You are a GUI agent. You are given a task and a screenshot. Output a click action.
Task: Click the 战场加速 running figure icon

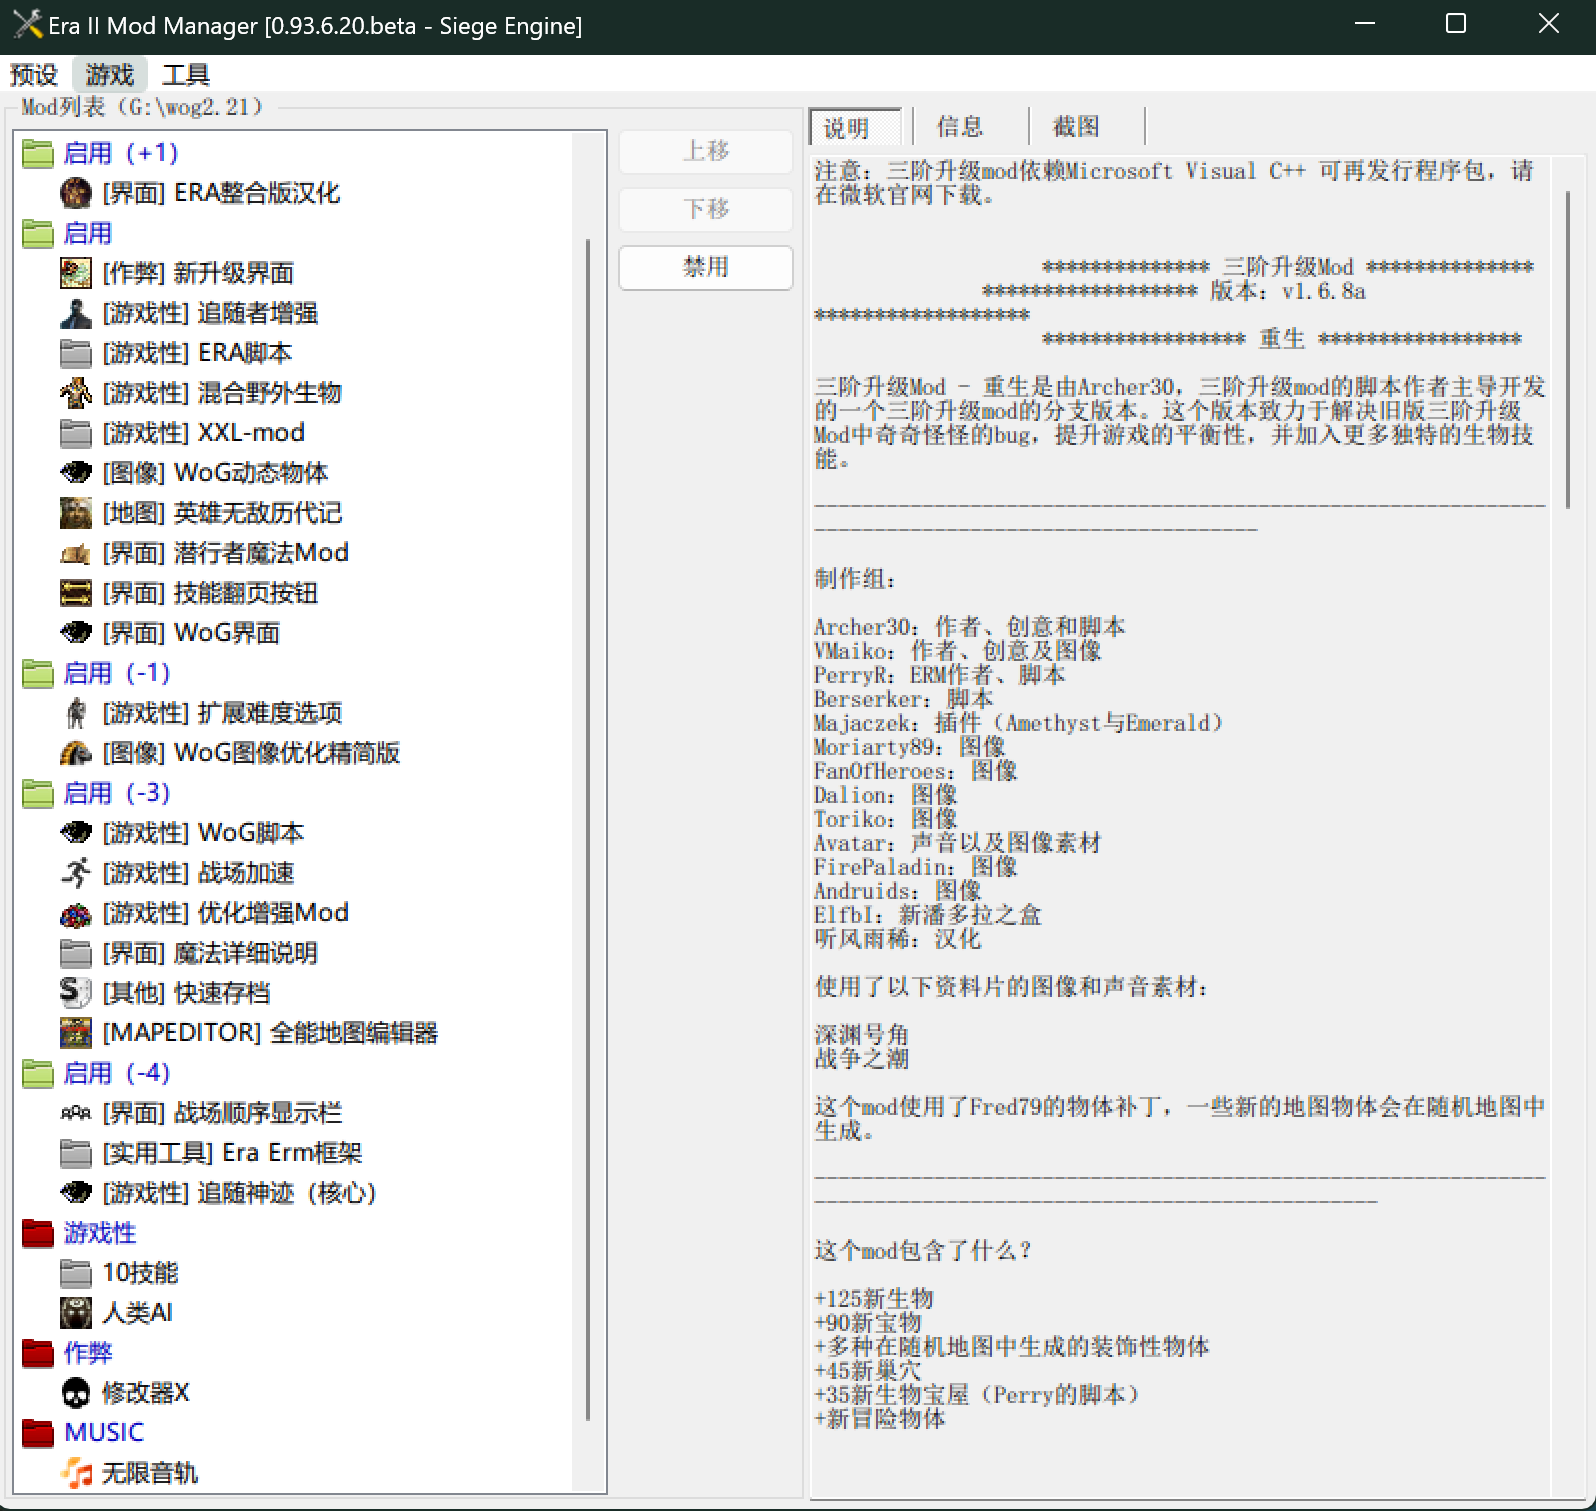point(76,873)
